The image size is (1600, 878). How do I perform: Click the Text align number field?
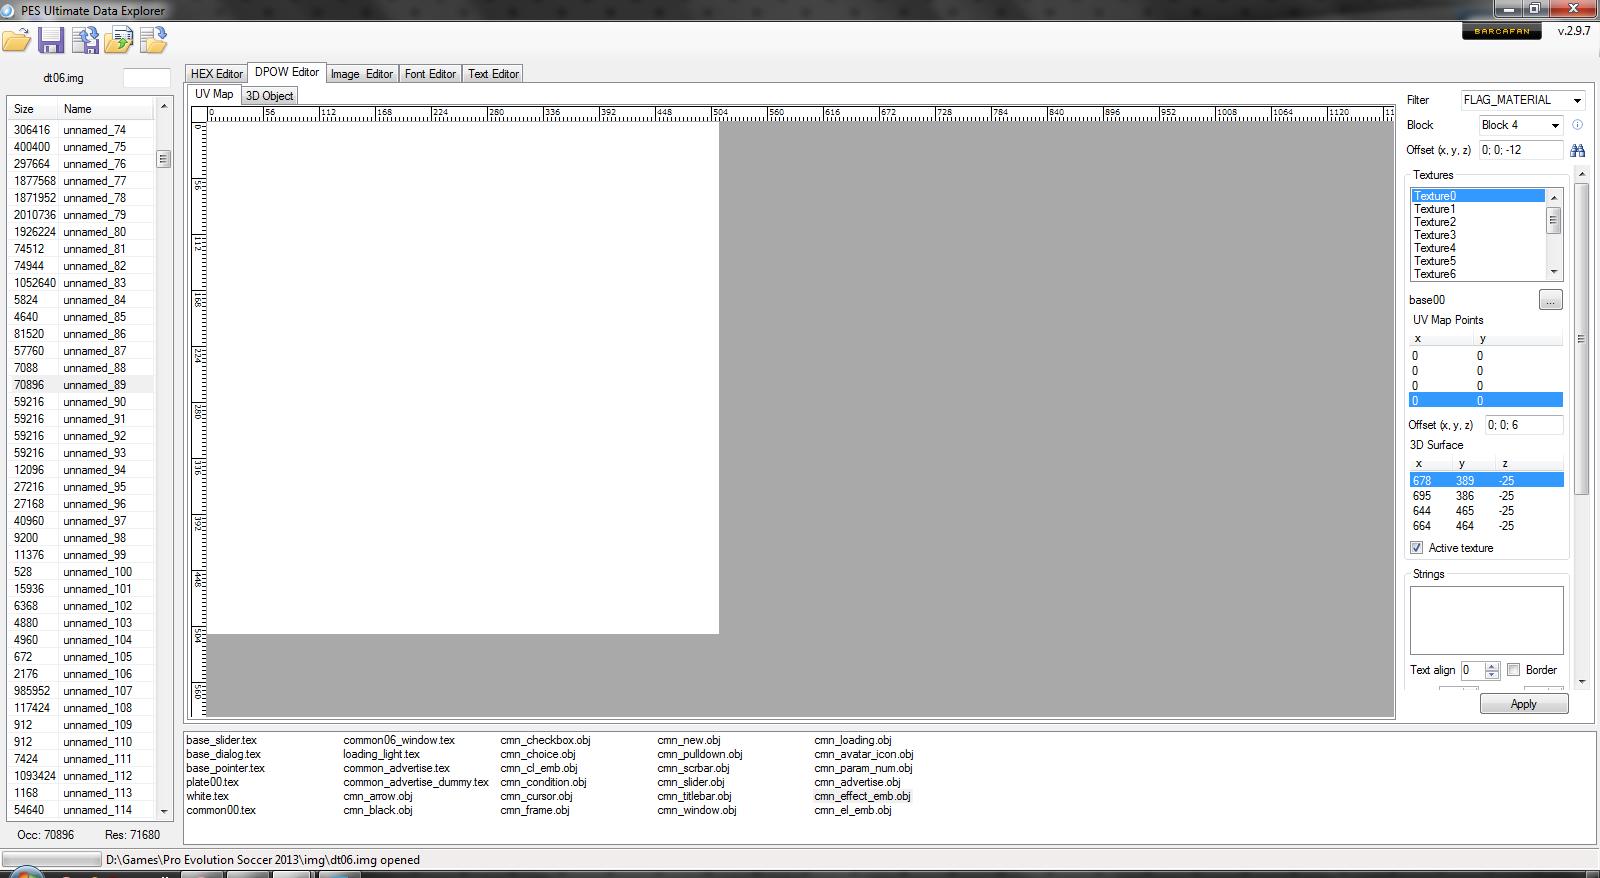1472,670
